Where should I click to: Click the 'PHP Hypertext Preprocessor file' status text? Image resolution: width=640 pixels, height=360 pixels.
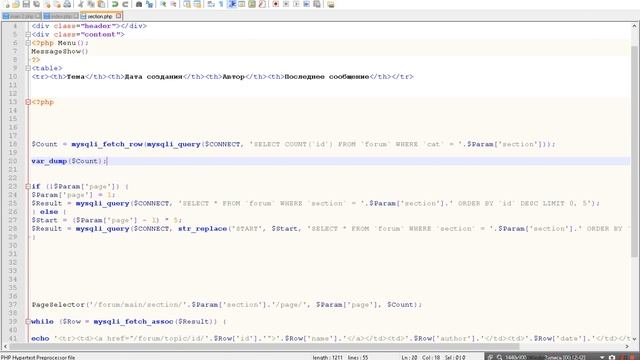coord(38,357)
